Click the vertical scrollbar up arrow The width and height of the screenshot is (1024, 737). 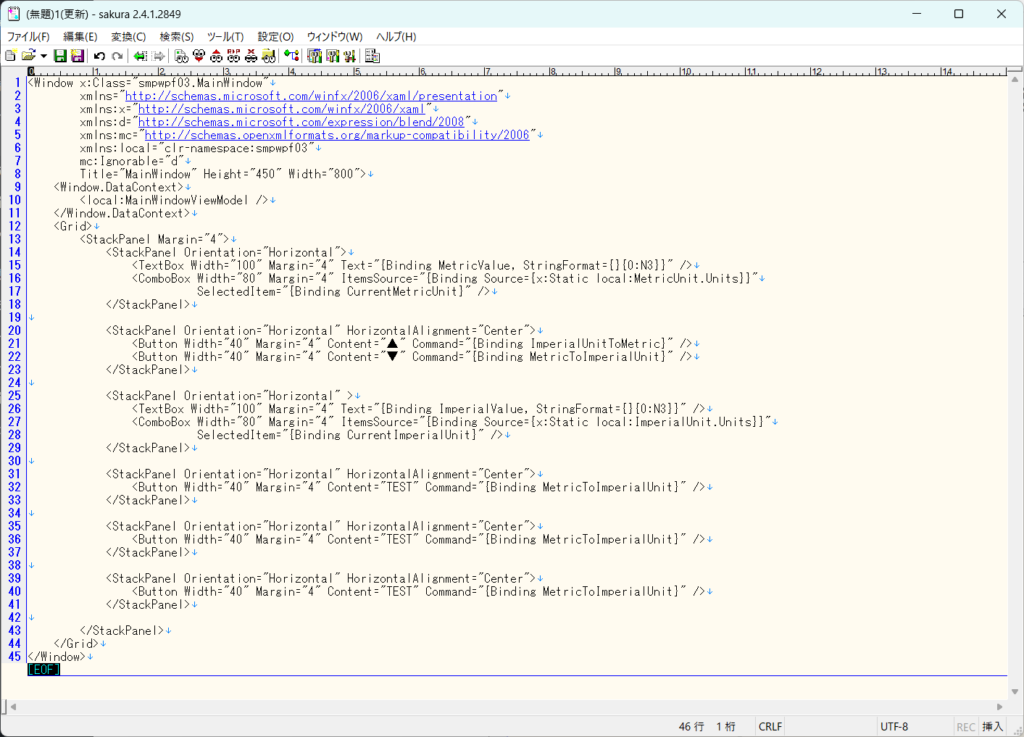click(x=1015, y=79)
